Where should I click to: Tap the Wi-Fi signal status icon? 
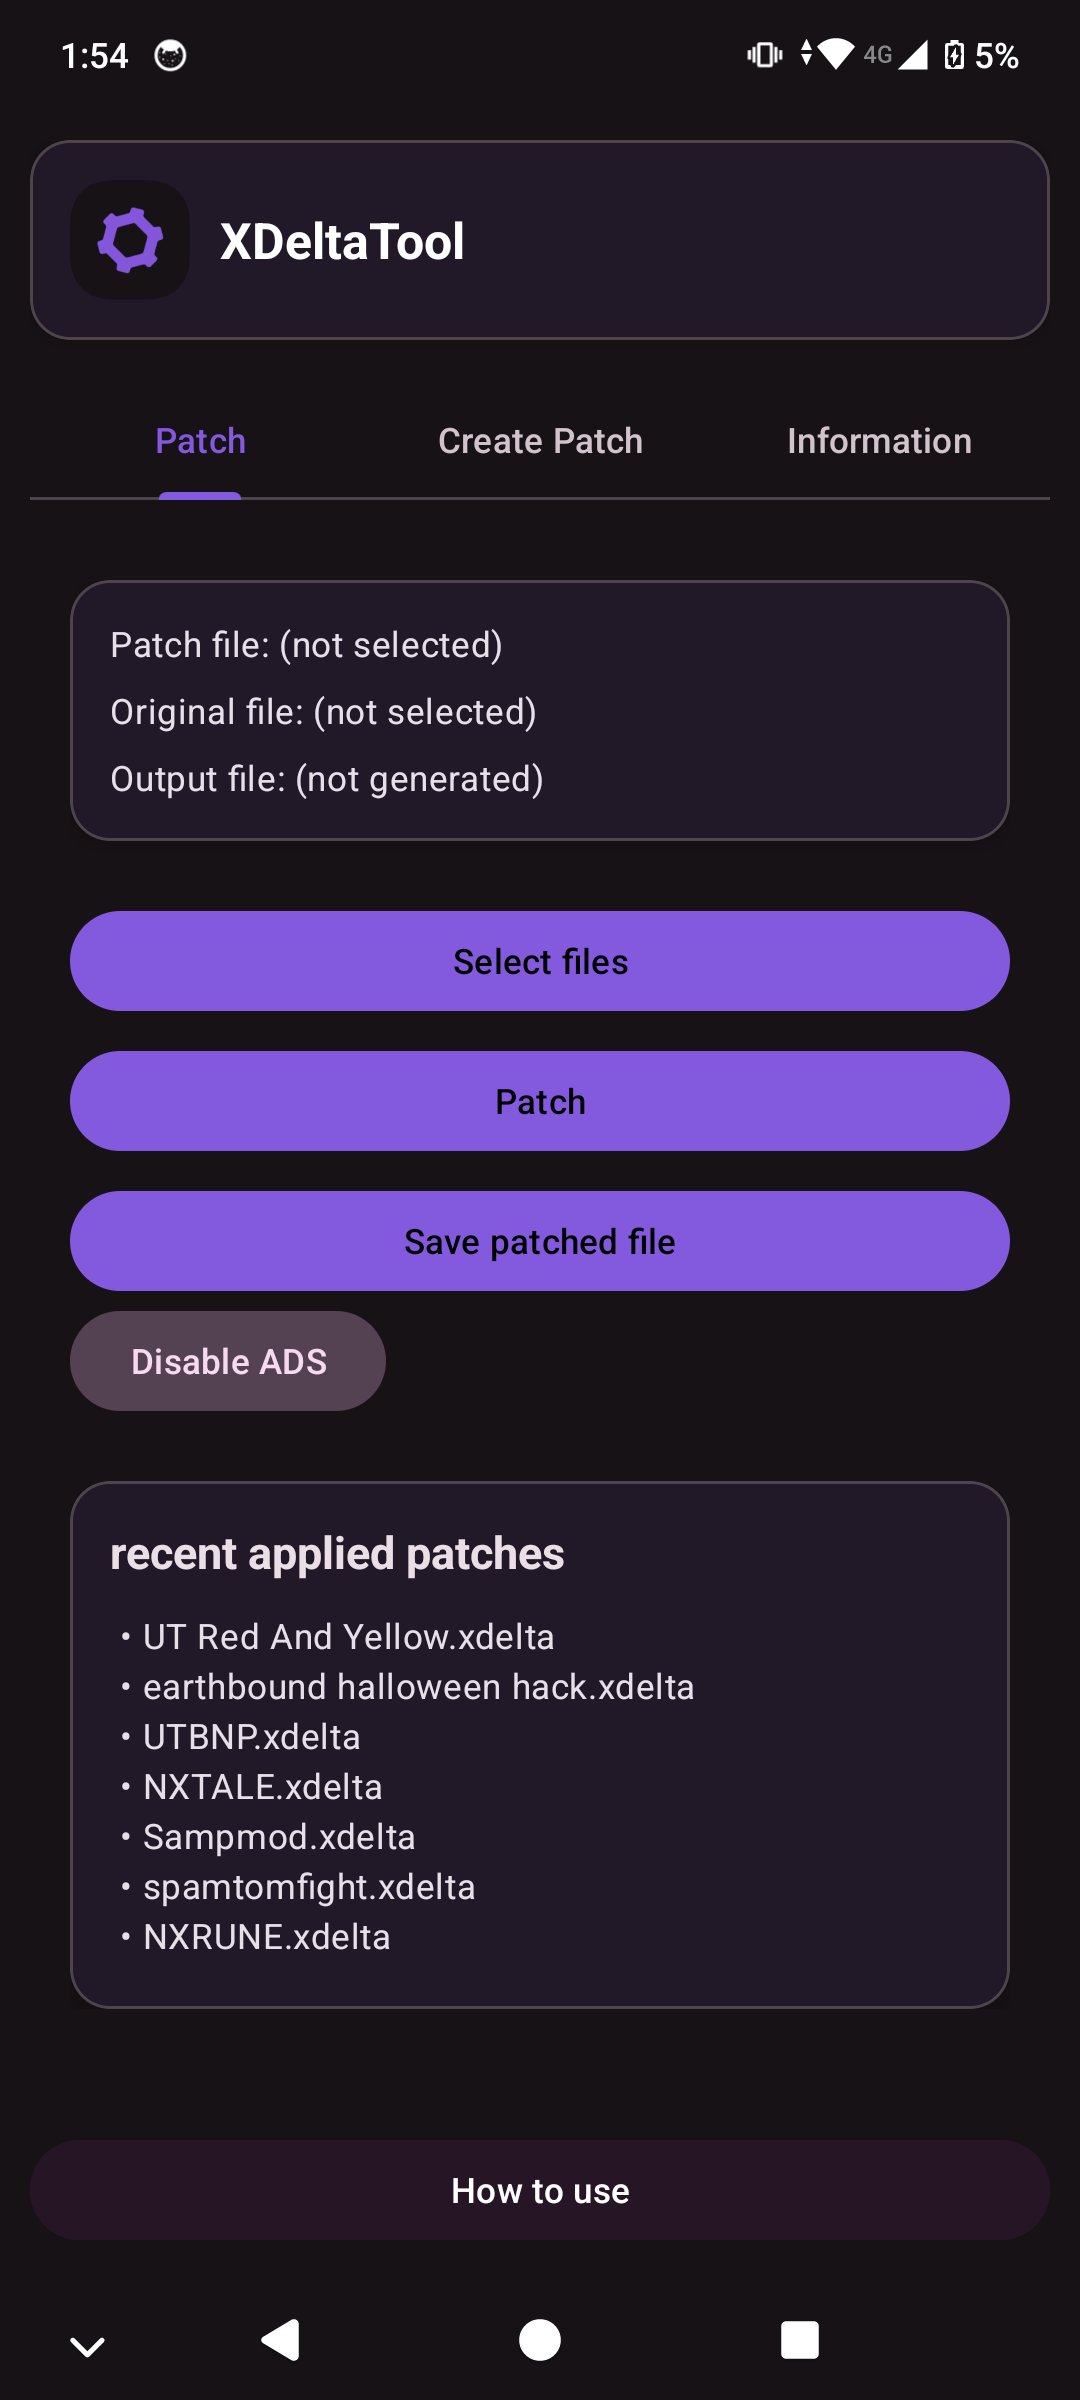(834, 53)
